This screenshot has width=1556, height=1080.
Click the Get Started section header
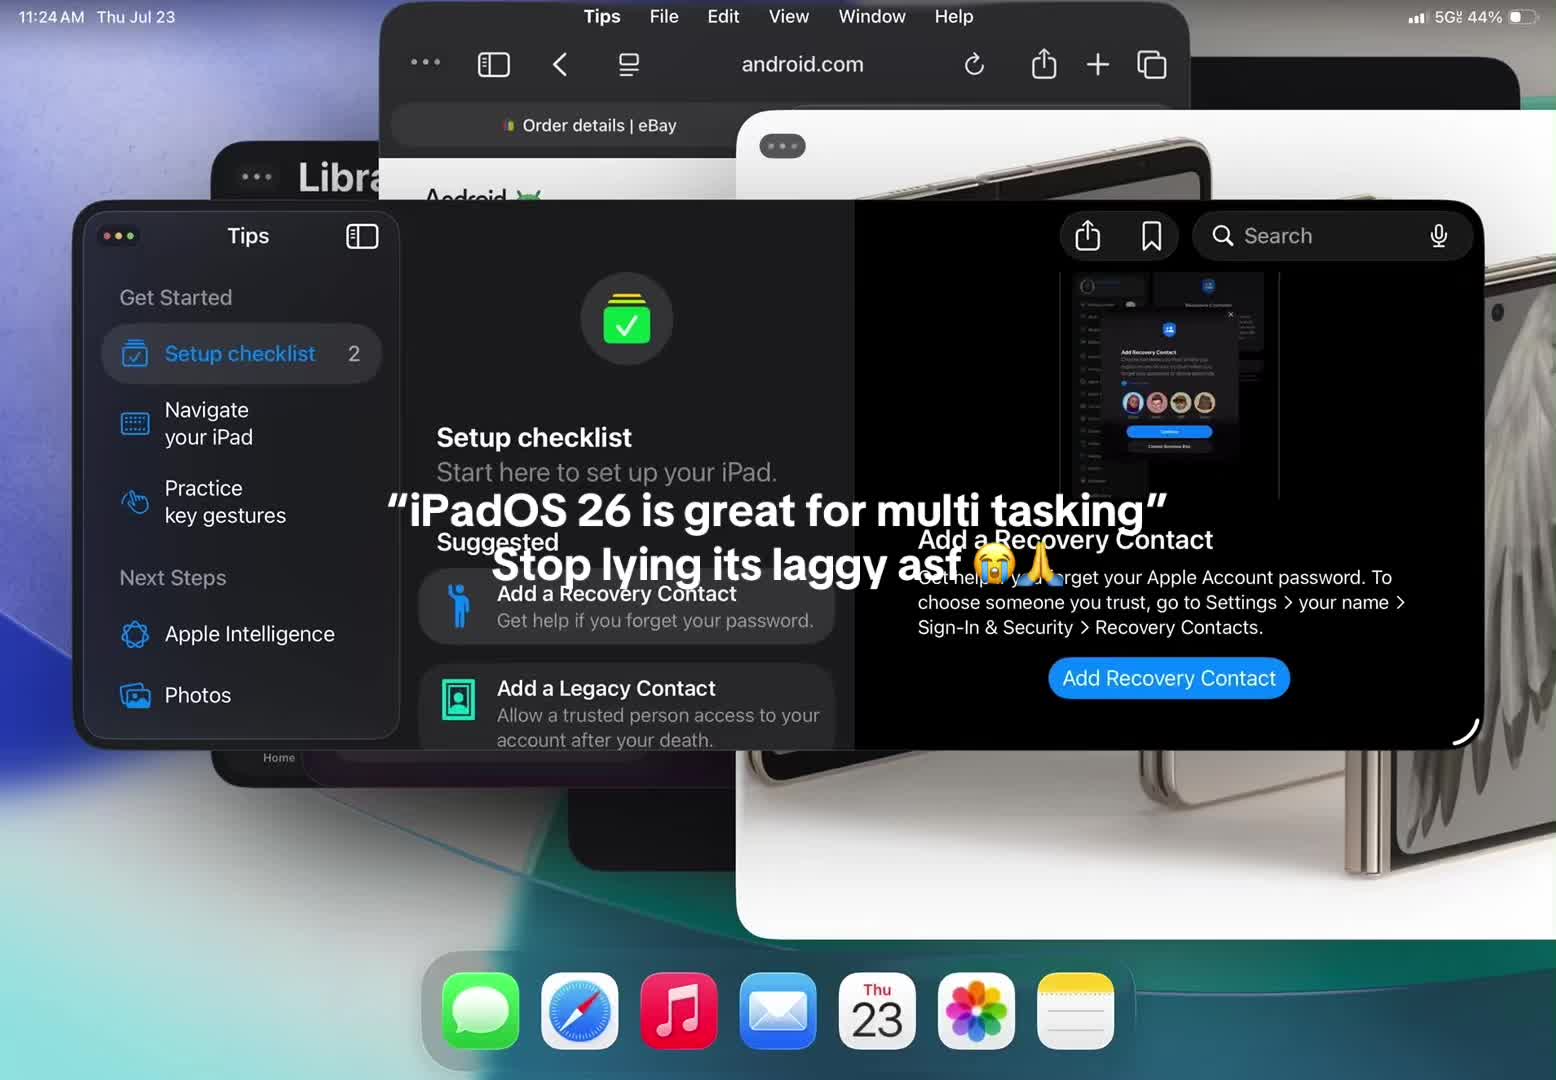[176, 298]
